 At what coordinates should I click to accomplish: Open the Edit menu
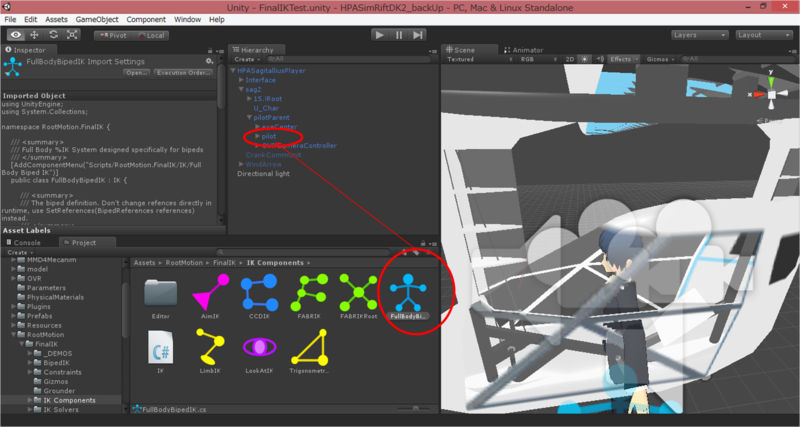pyautogui.click(x=31, y=19)
